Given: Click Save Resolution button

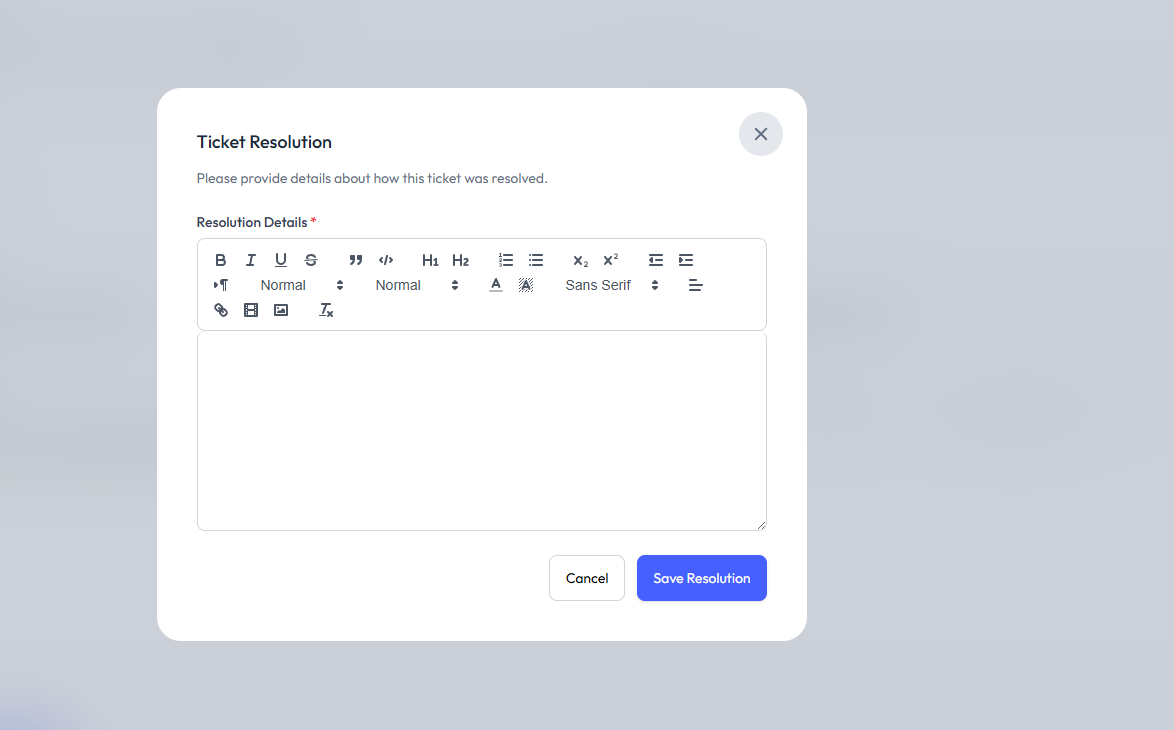Looking at the screenshot, I should 702,578.
